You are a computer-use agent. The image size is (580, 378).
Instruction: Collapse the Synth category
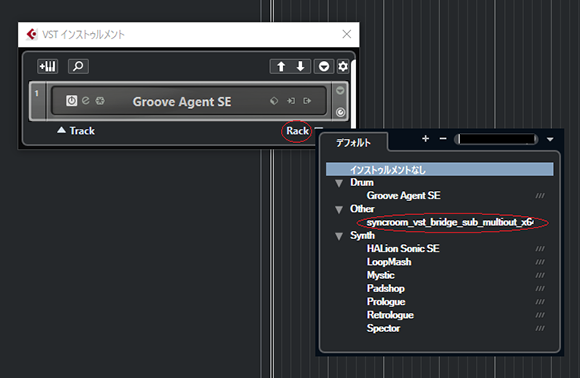339,236
